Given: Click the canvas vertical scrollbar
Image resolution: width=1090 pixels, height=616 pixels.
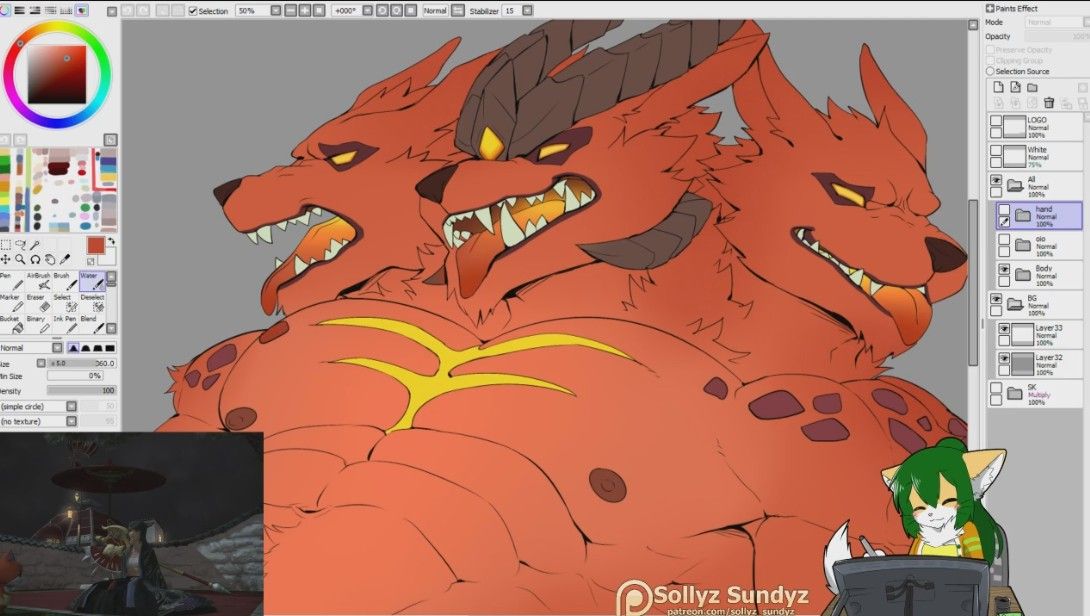Looking at the screenshot, I should [973, 282].
